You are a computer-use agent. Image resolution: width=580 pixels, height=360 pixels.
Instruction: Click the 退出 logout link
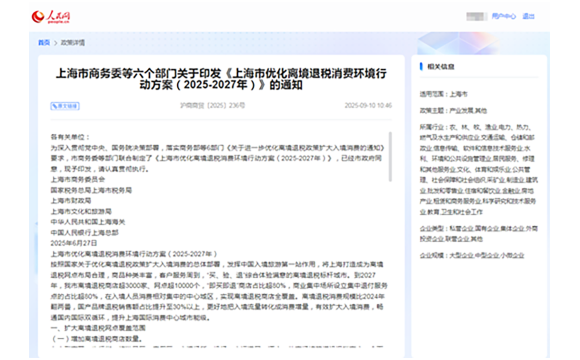[528, 16]
